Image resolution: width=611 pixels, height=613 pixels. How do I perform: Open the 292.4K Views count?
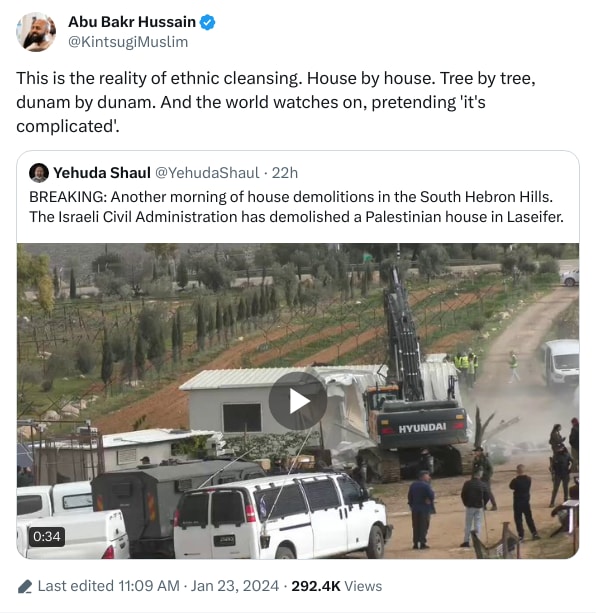point(337,586)
